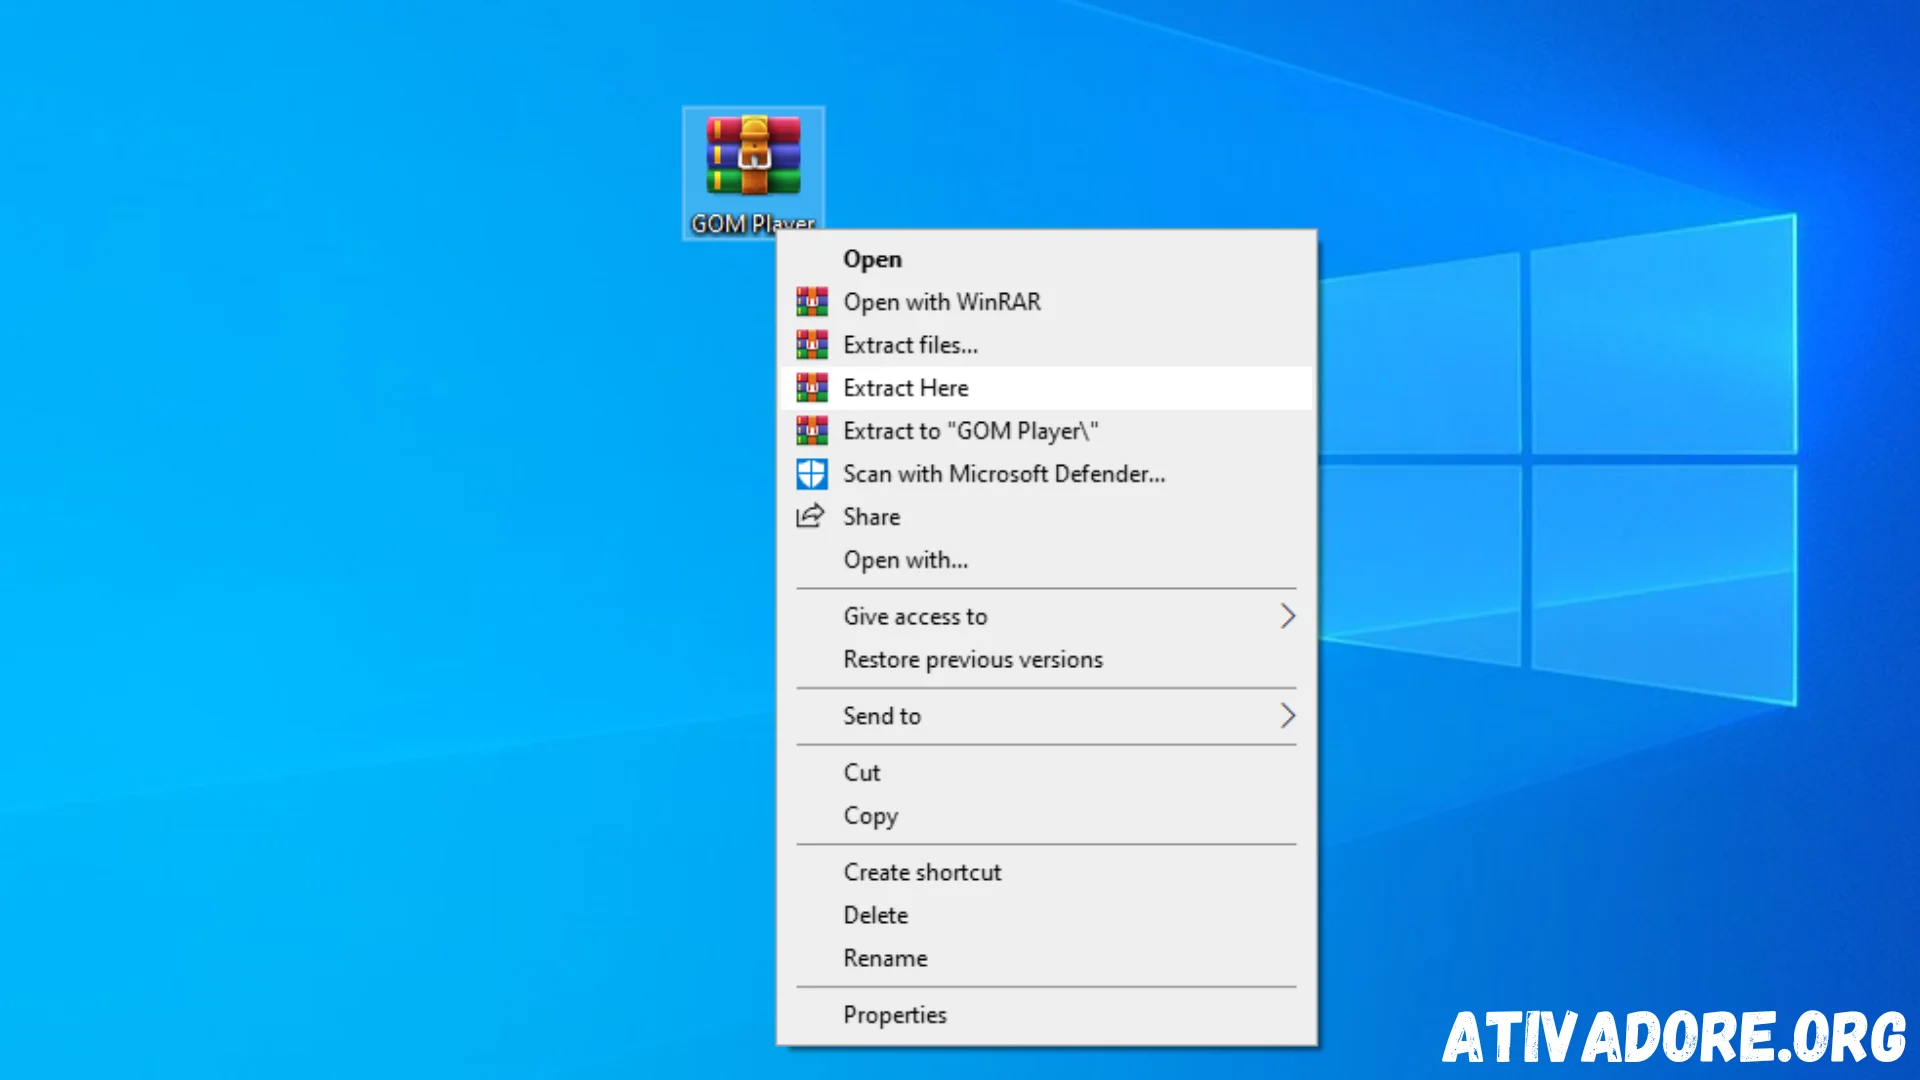Viewport: 1920px width, 1080px height.
Task: Click the Extract files icon
Action: click(812, 344)
